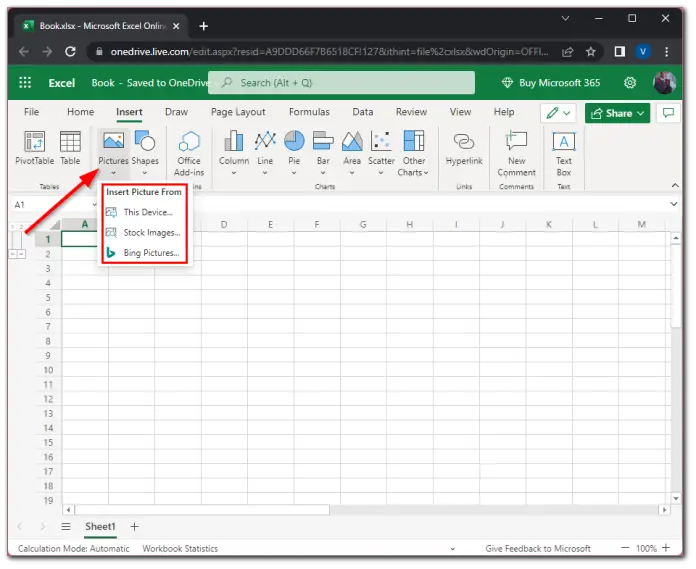This screenshot has height=569, width=696.
Task: Click the Search (Alt + Q) box
Action: point(341,83)
